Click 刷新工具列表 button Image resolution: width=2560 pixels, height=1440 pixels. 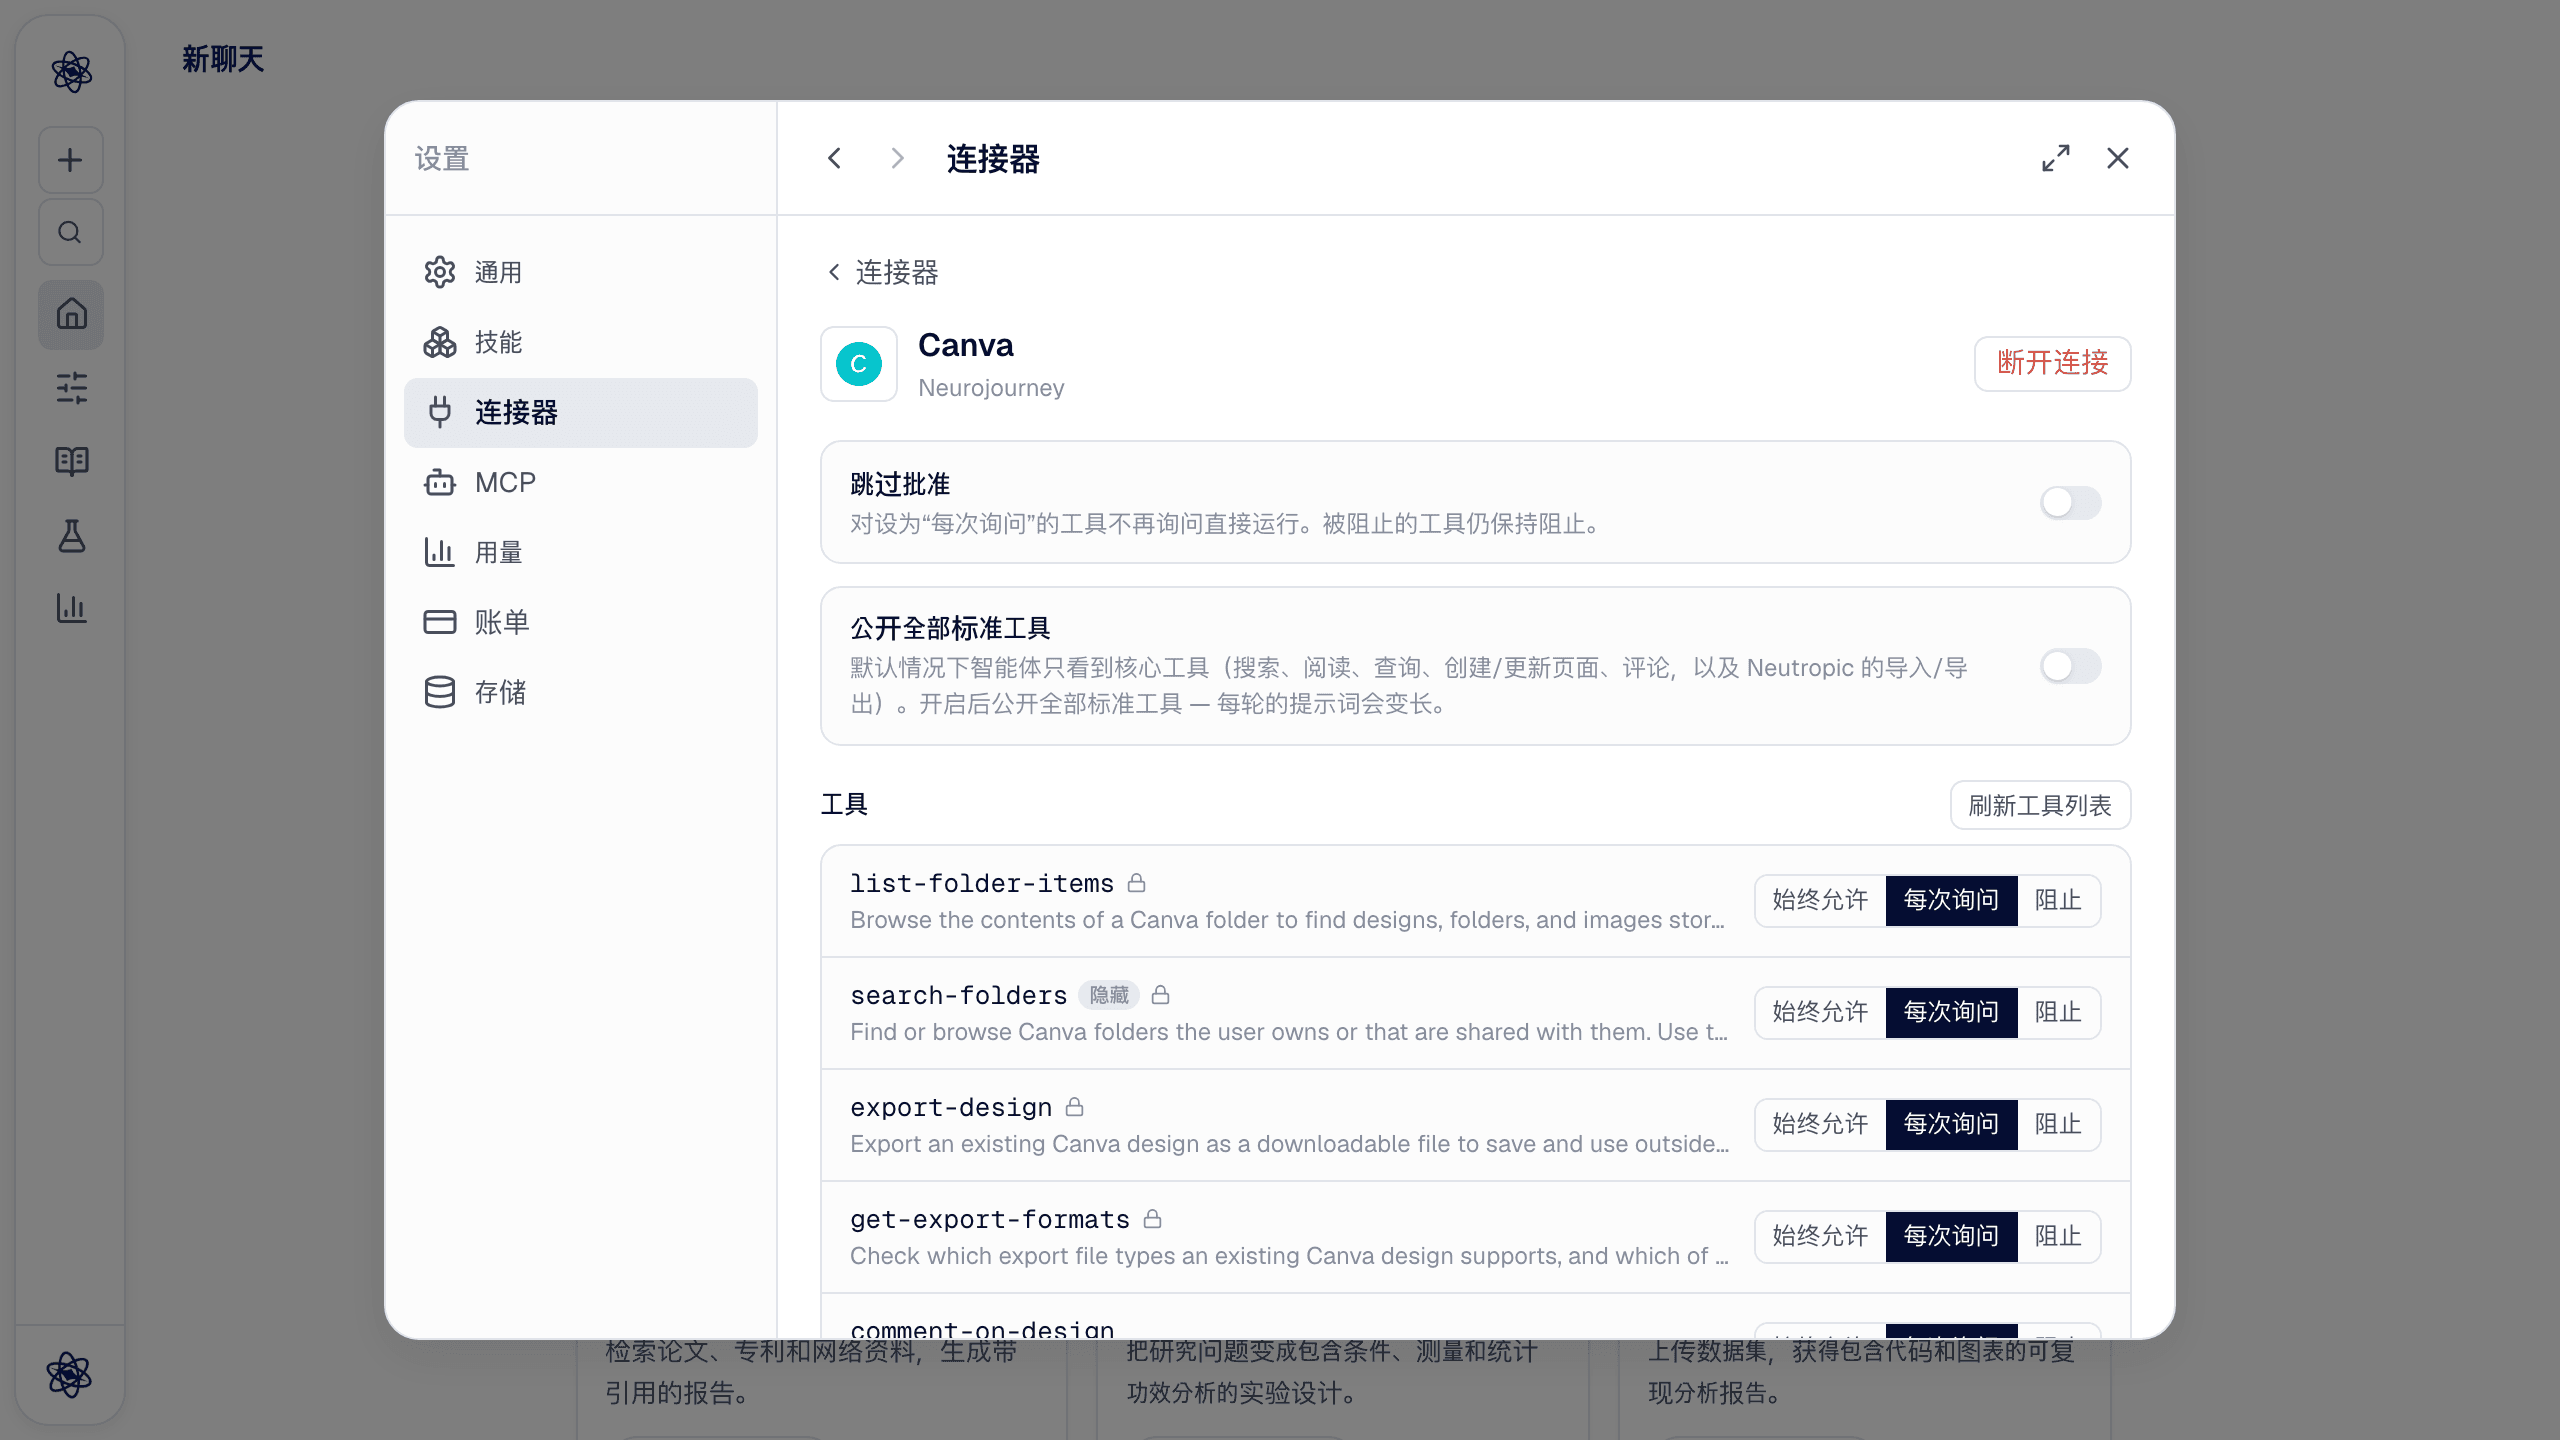2040,805
